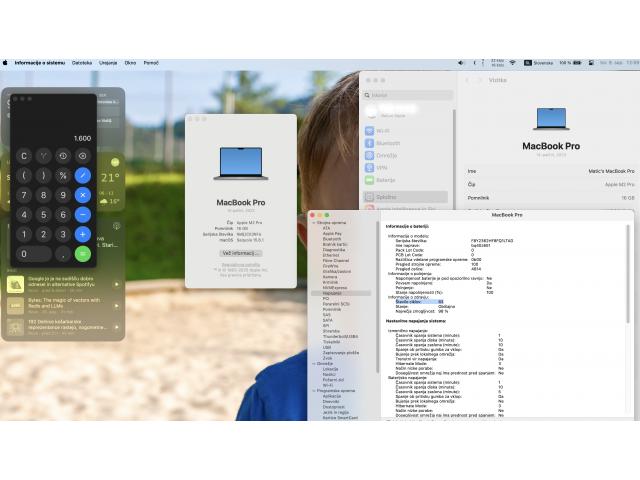Select Kamera in System Information sidebar

(330, 277)
